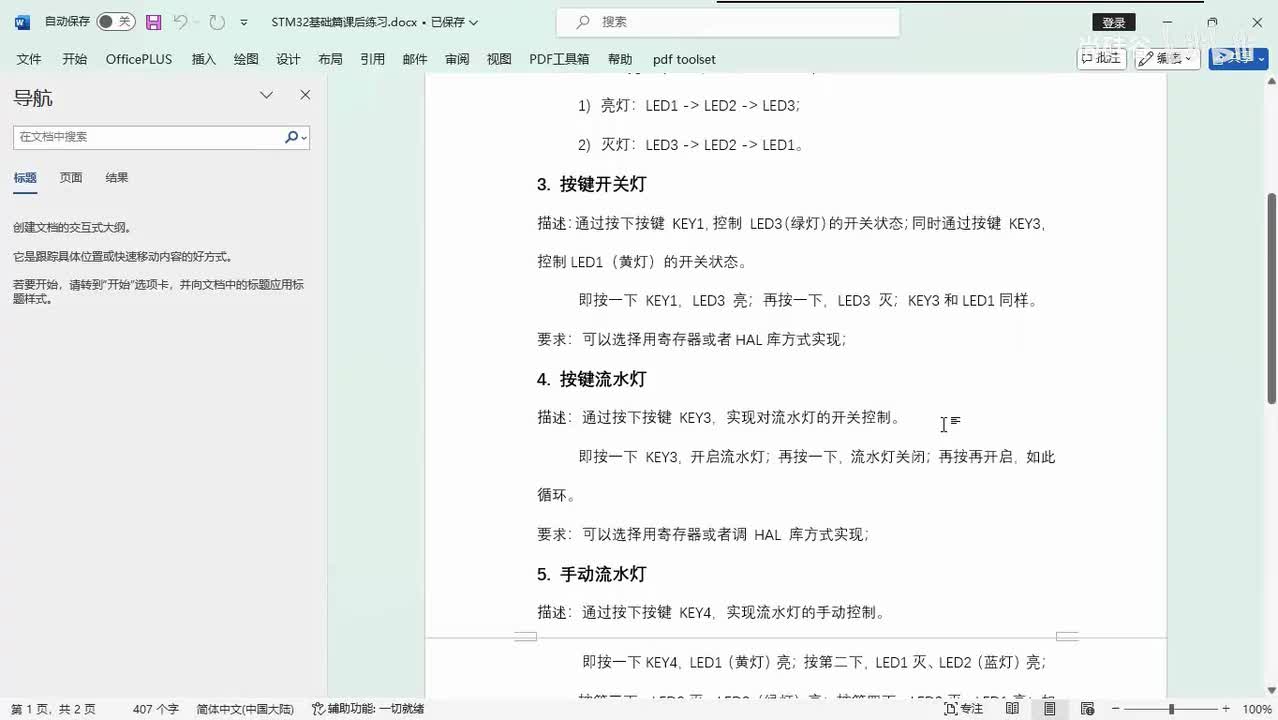Switch to the 审阅 ribbon tab
The height and width of the screenshot is (720, 1278).
tap(457, 59)
